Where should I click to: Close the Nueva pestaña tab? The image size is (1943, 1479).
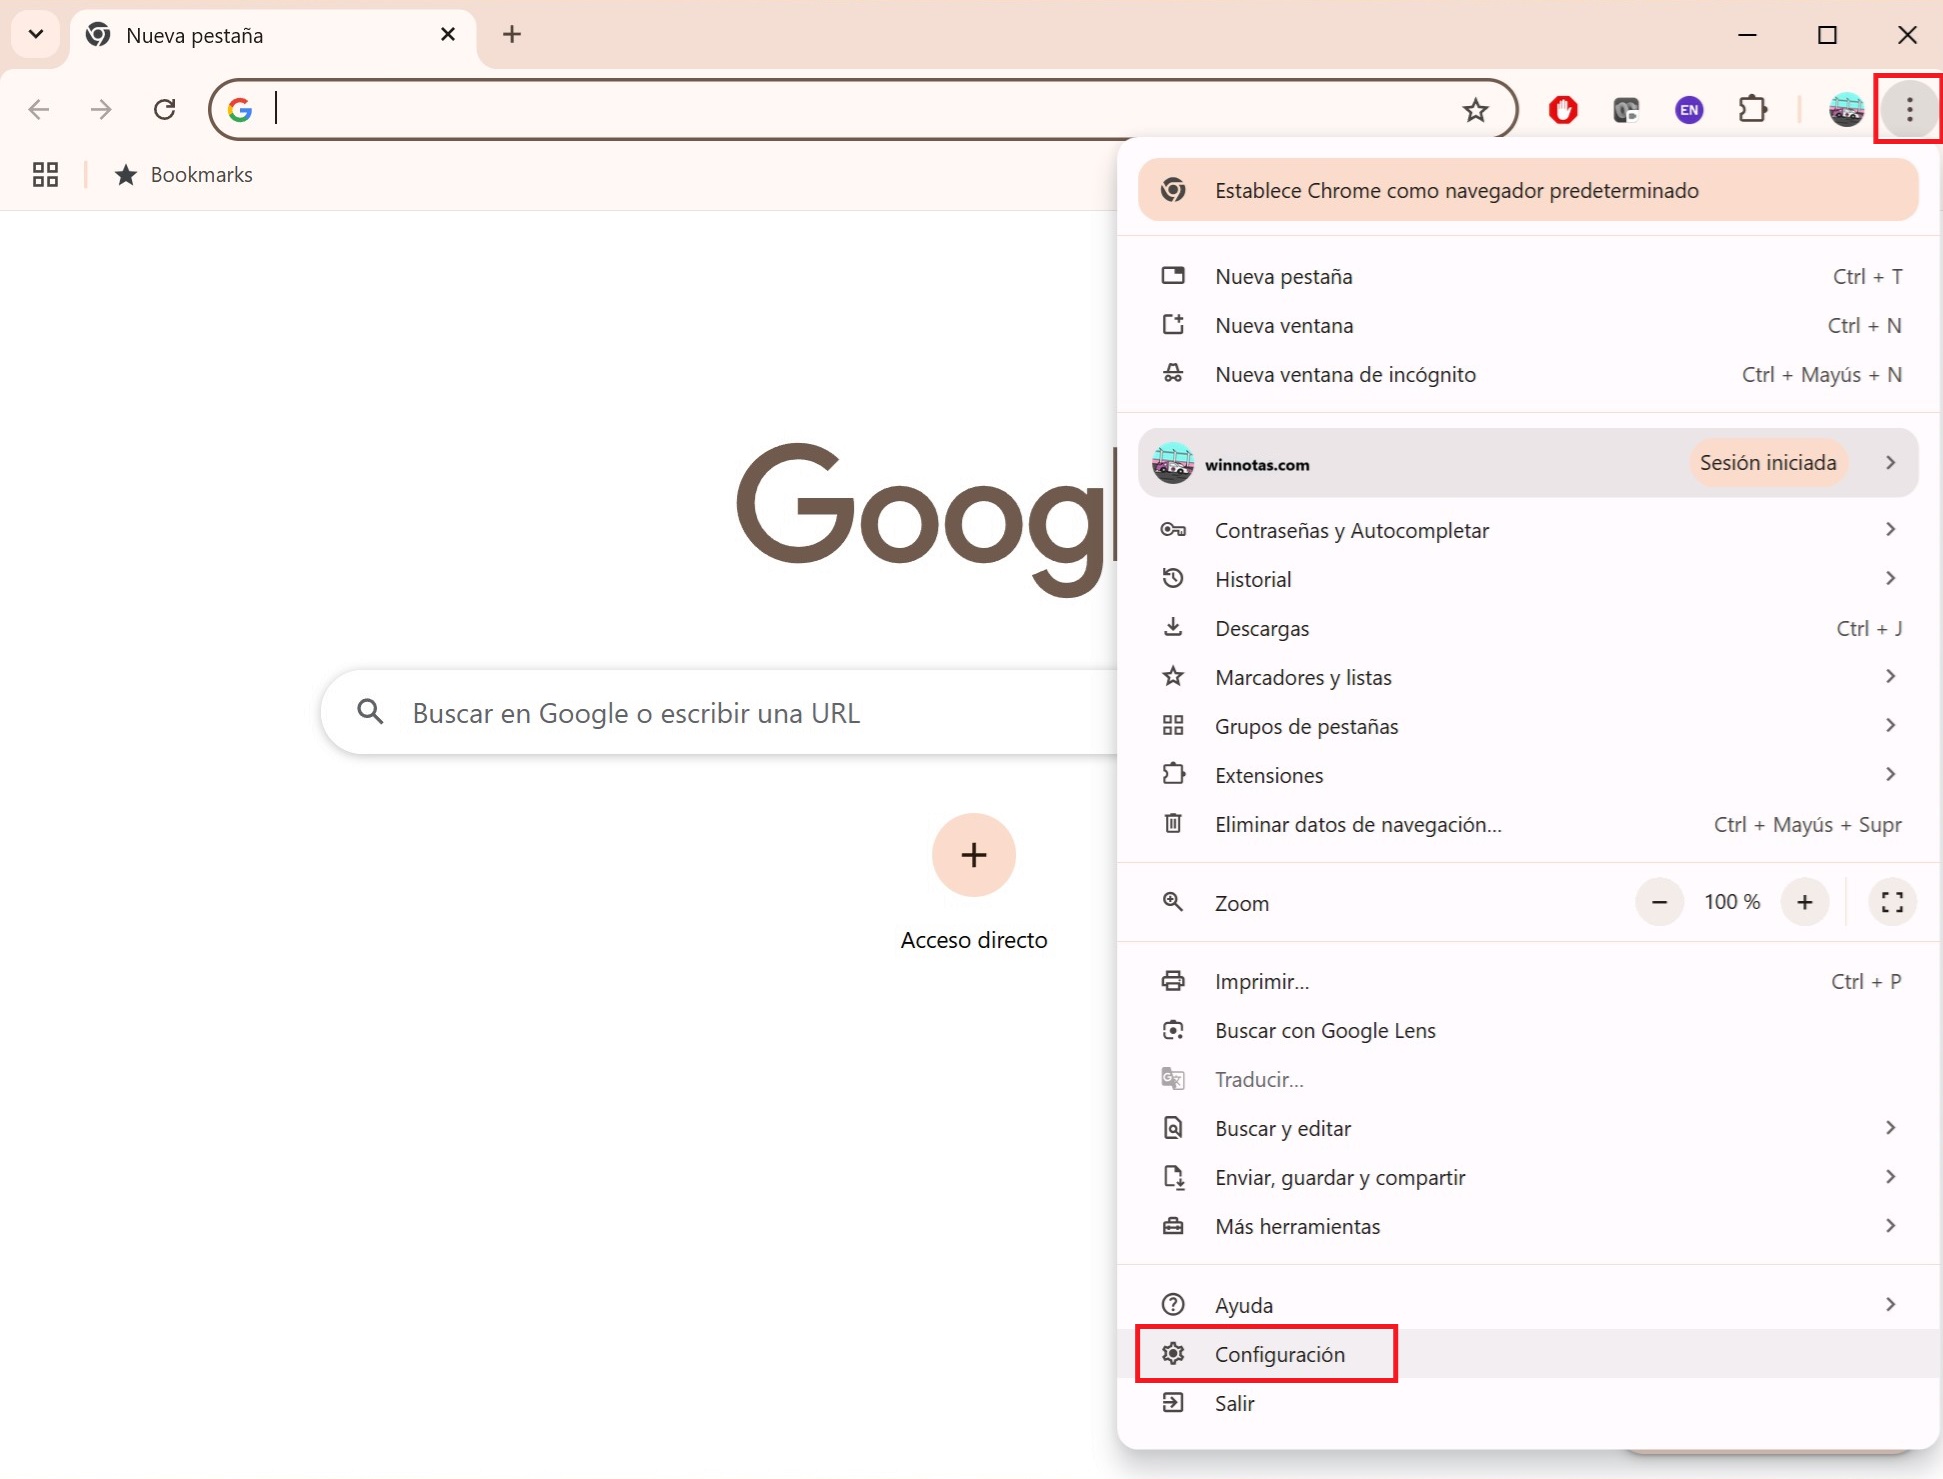(x=448, y=35)
